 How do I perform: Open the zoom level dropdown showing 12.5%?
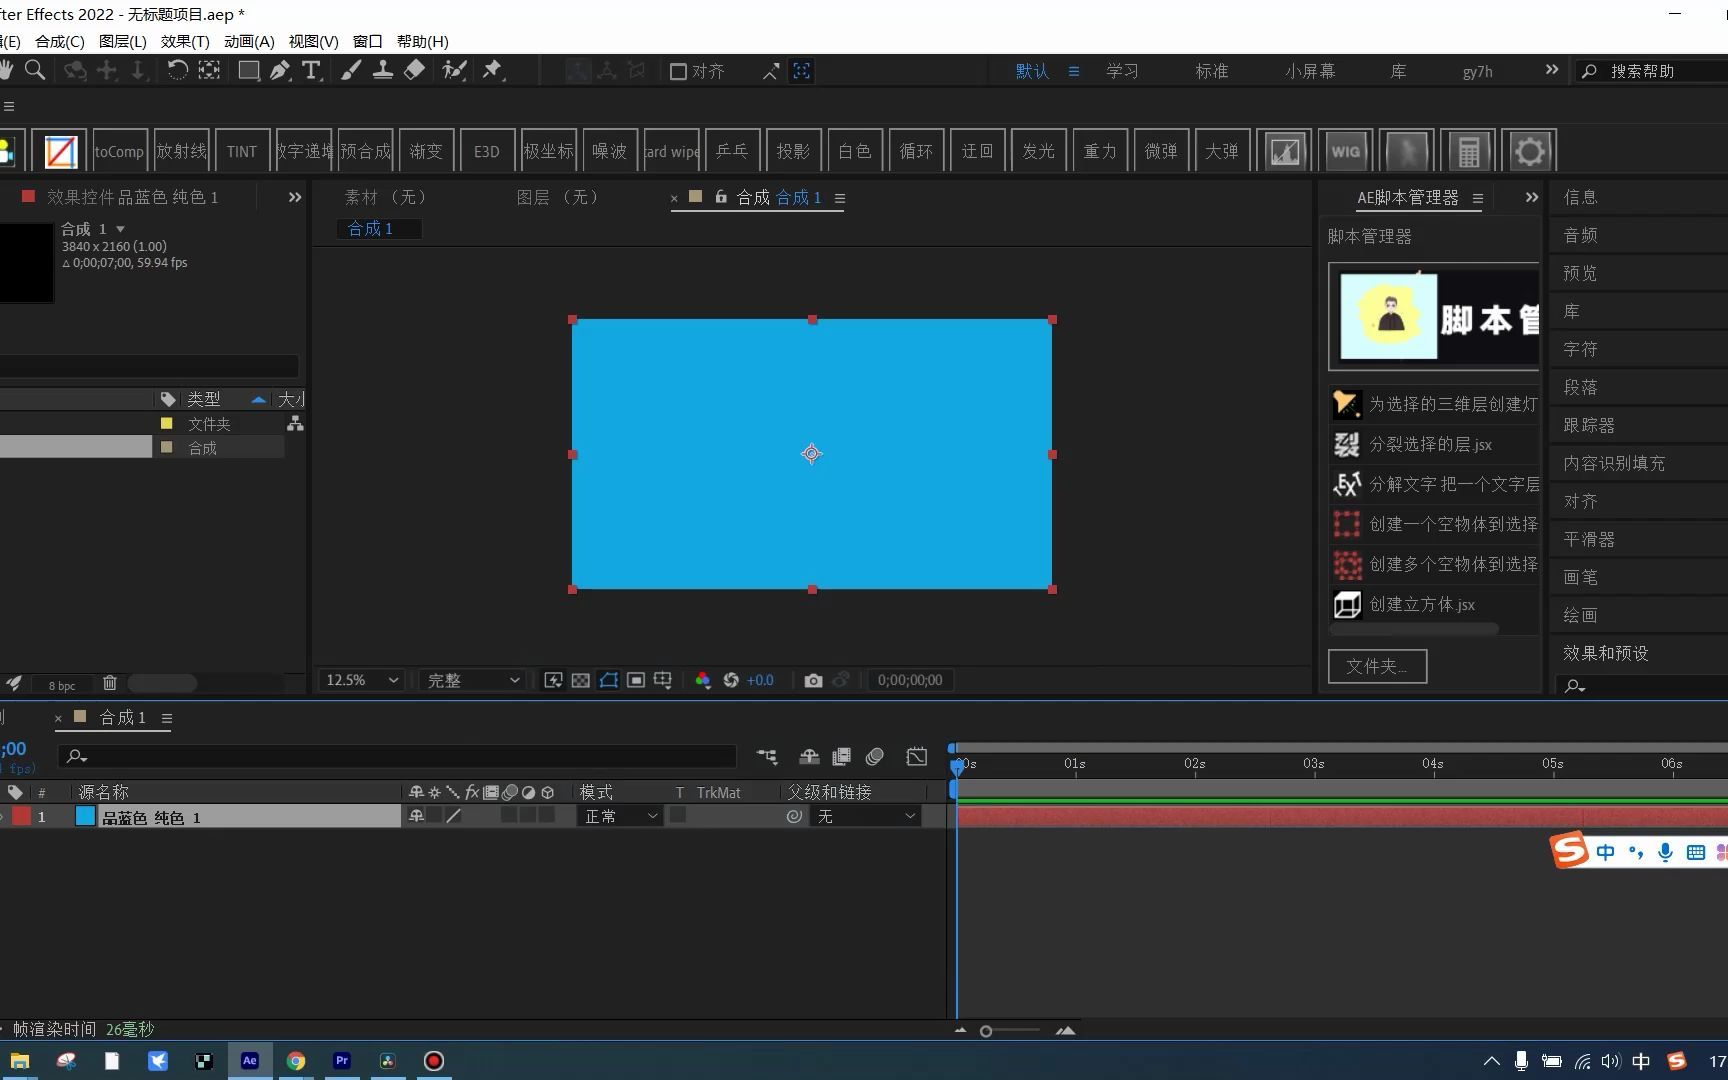[x=357, y=680]
